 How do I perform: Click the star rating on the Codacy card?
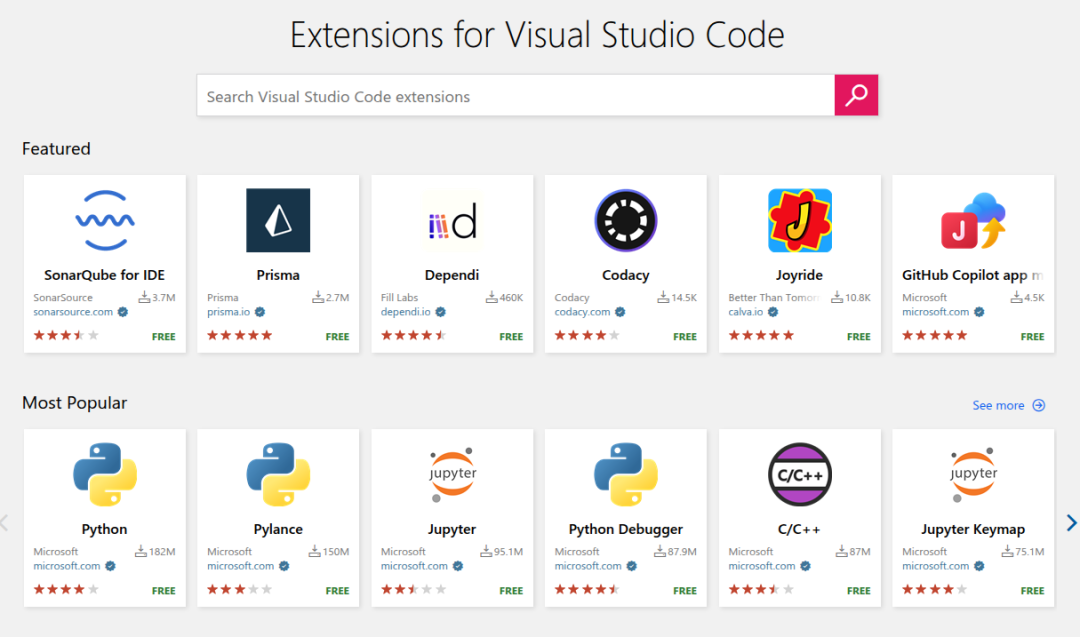(x=587, y=335)
